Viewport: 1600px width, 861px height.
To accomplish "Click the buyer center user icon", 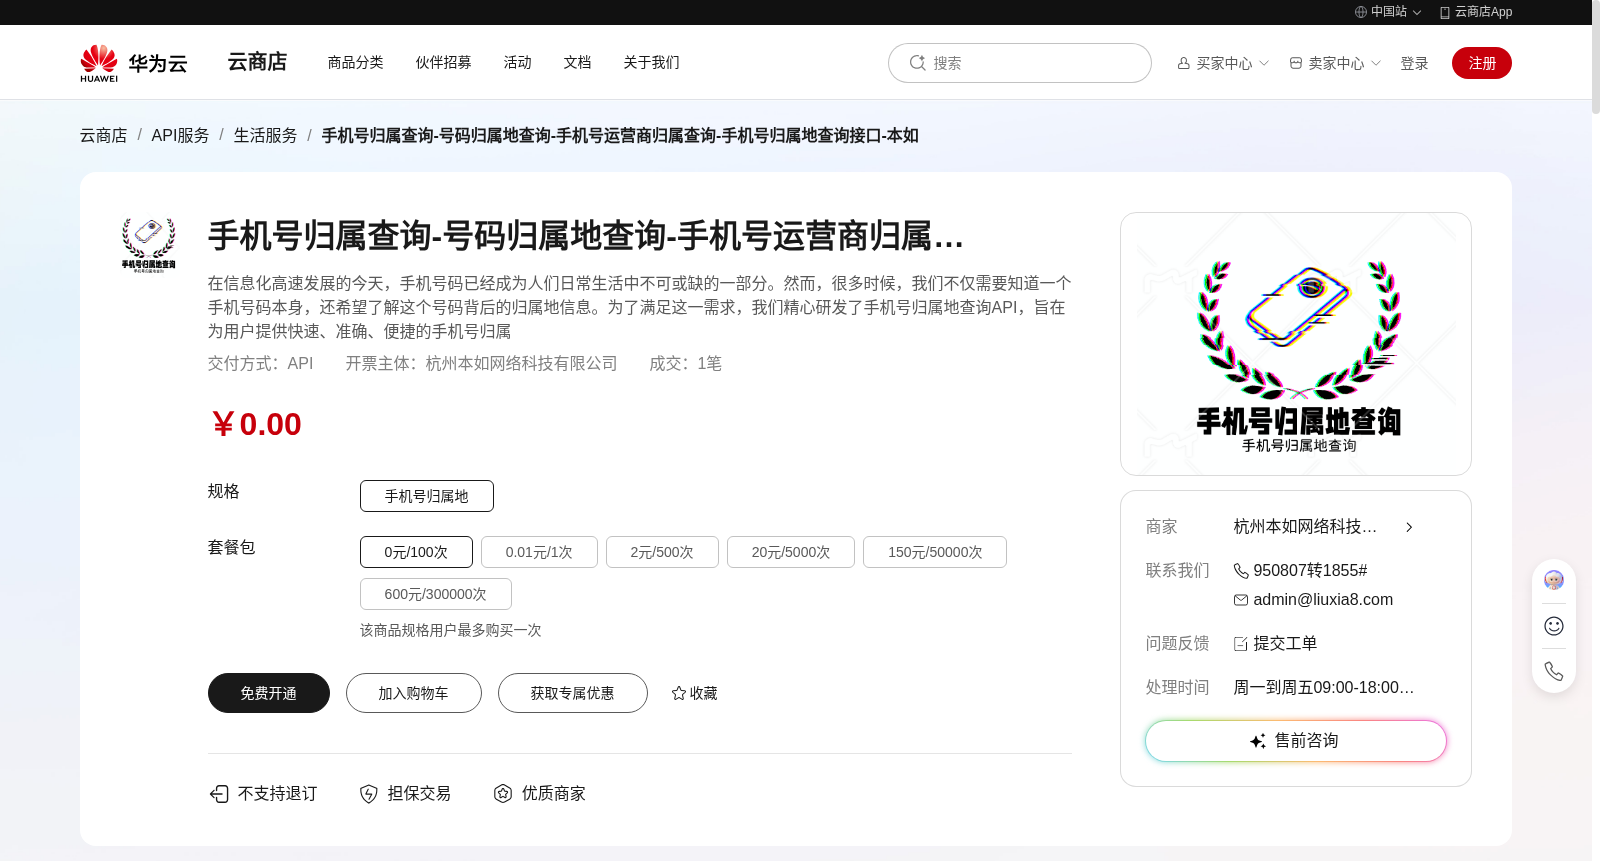I will pos(1184,63).
